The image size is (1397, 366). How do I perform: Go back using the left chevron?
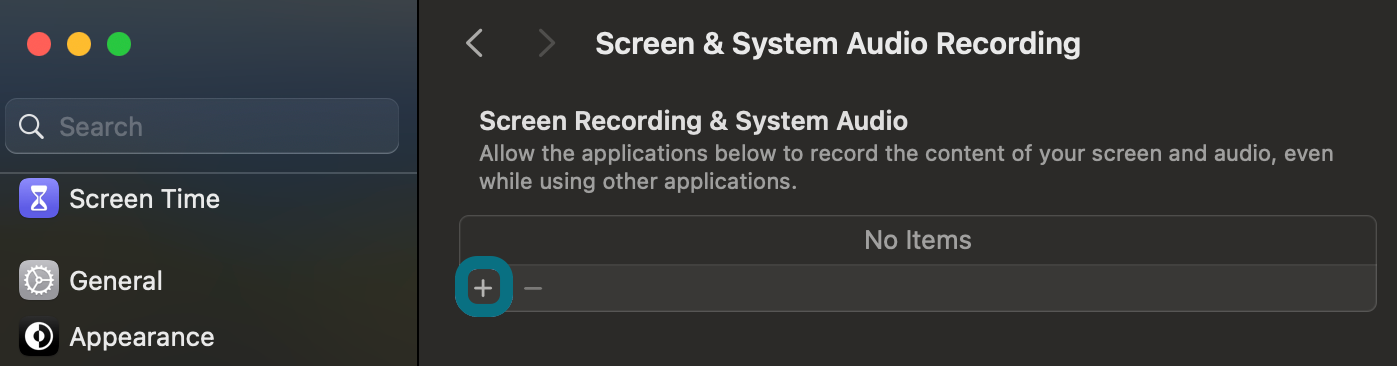[475, 43]
